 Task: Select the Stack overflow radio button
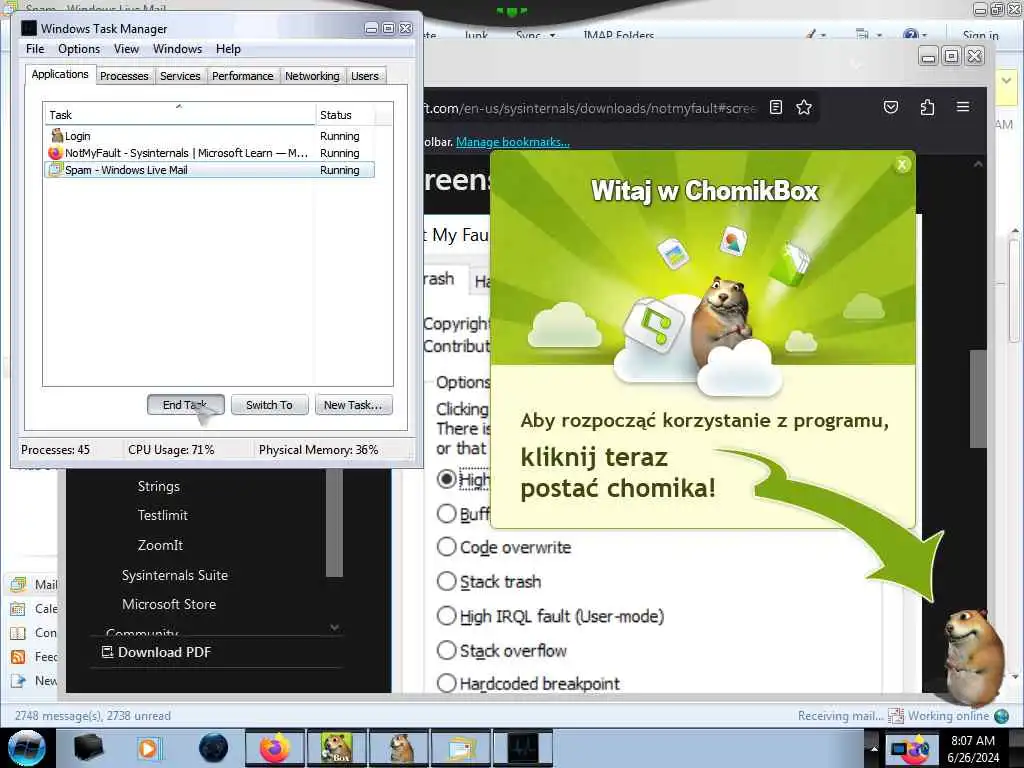[x=447, y=650]
